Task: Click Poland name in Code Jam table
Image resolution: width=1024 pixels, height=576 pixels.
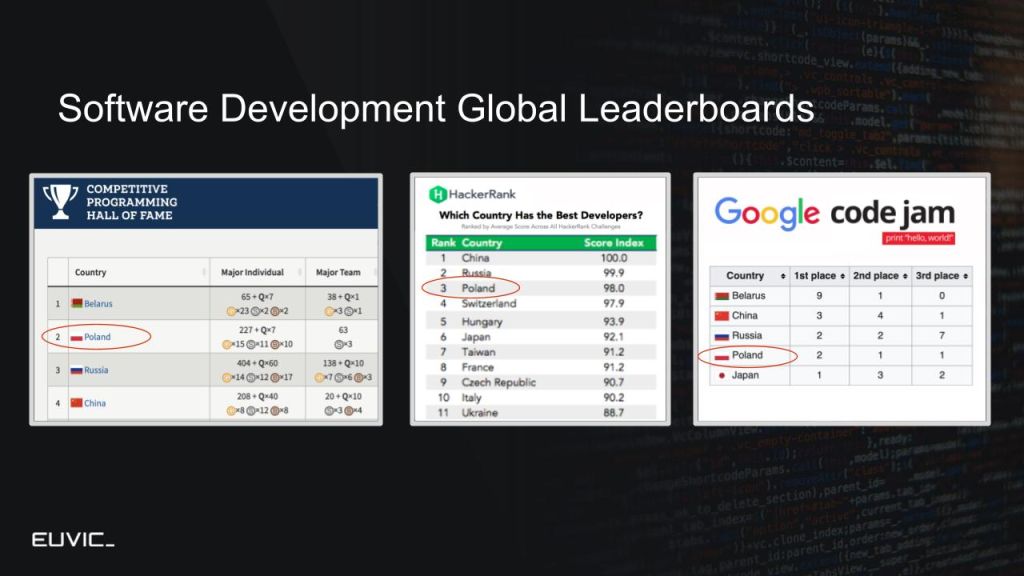Action: 747,355
